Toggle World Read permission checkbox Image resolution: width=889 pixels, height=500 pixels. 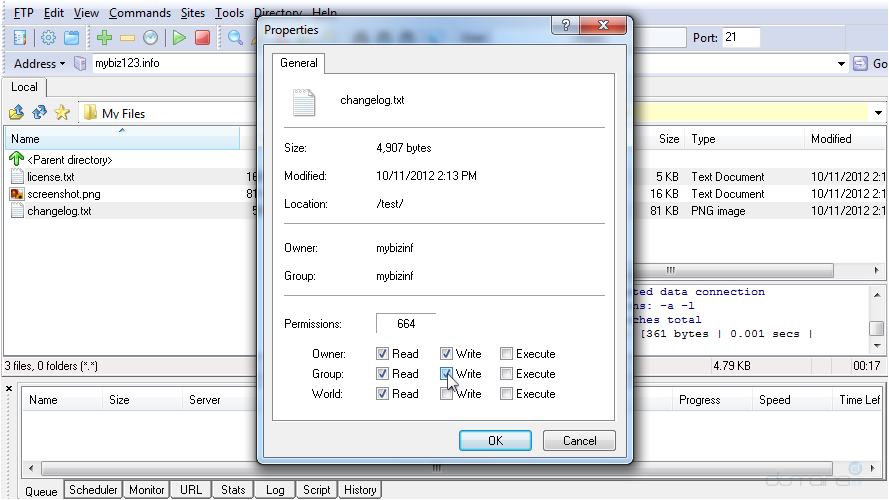click(x=382, y=393)
